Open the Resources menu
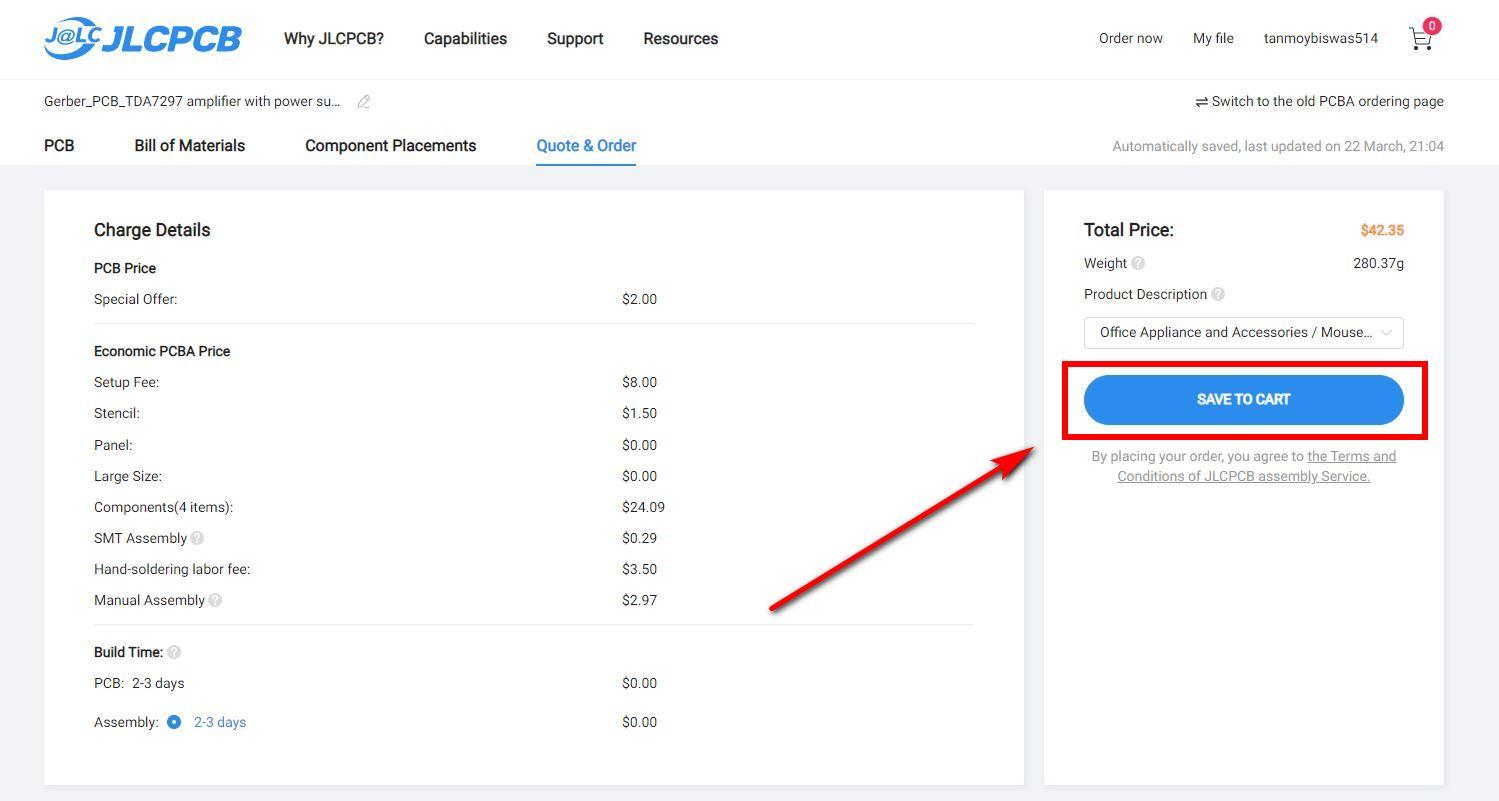This screenshot has width=1499, height=801. click(681, 38)
